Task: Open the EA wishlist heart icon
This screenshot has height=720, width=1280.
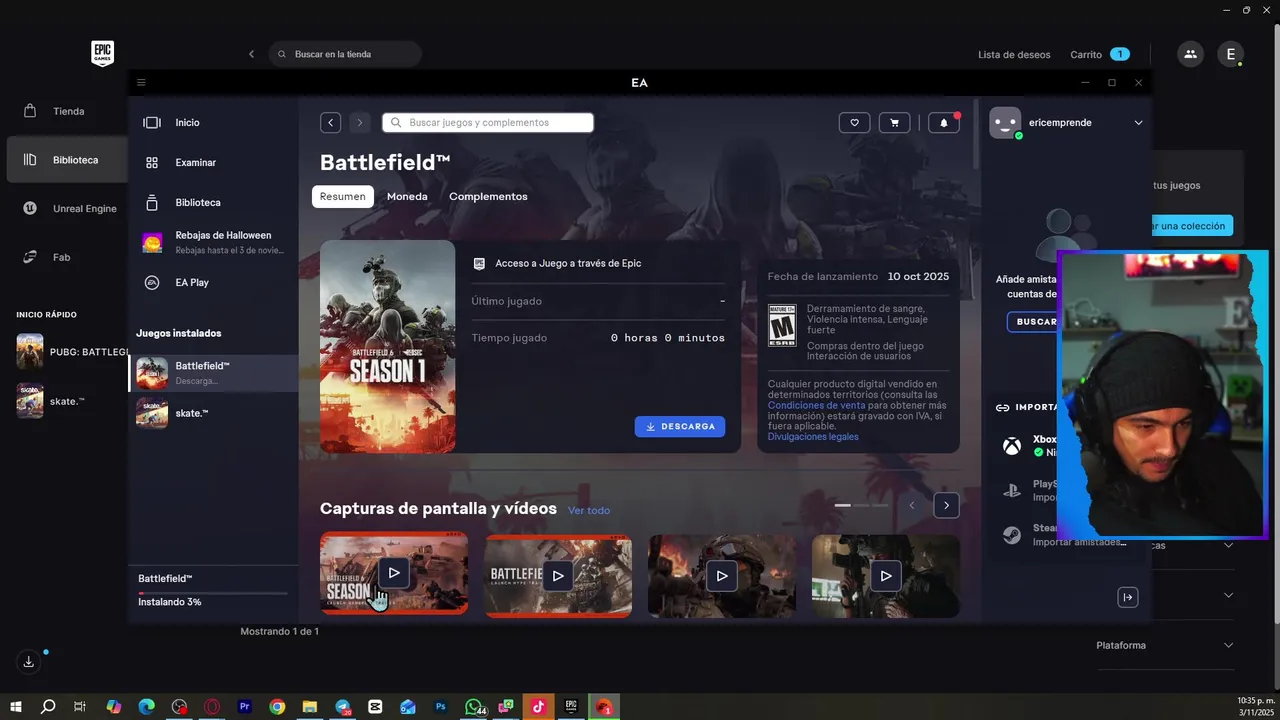Action: coord(854,122)
